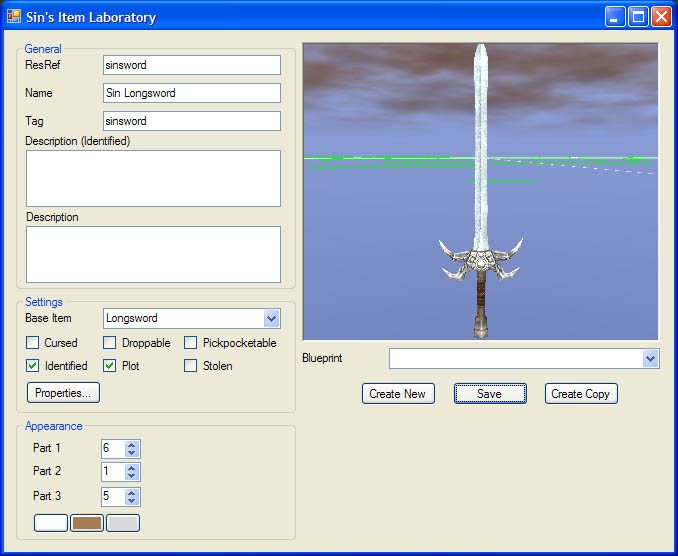Click into the ResRef text field
This screenshot has height=556, width=678.
(191, 65)
